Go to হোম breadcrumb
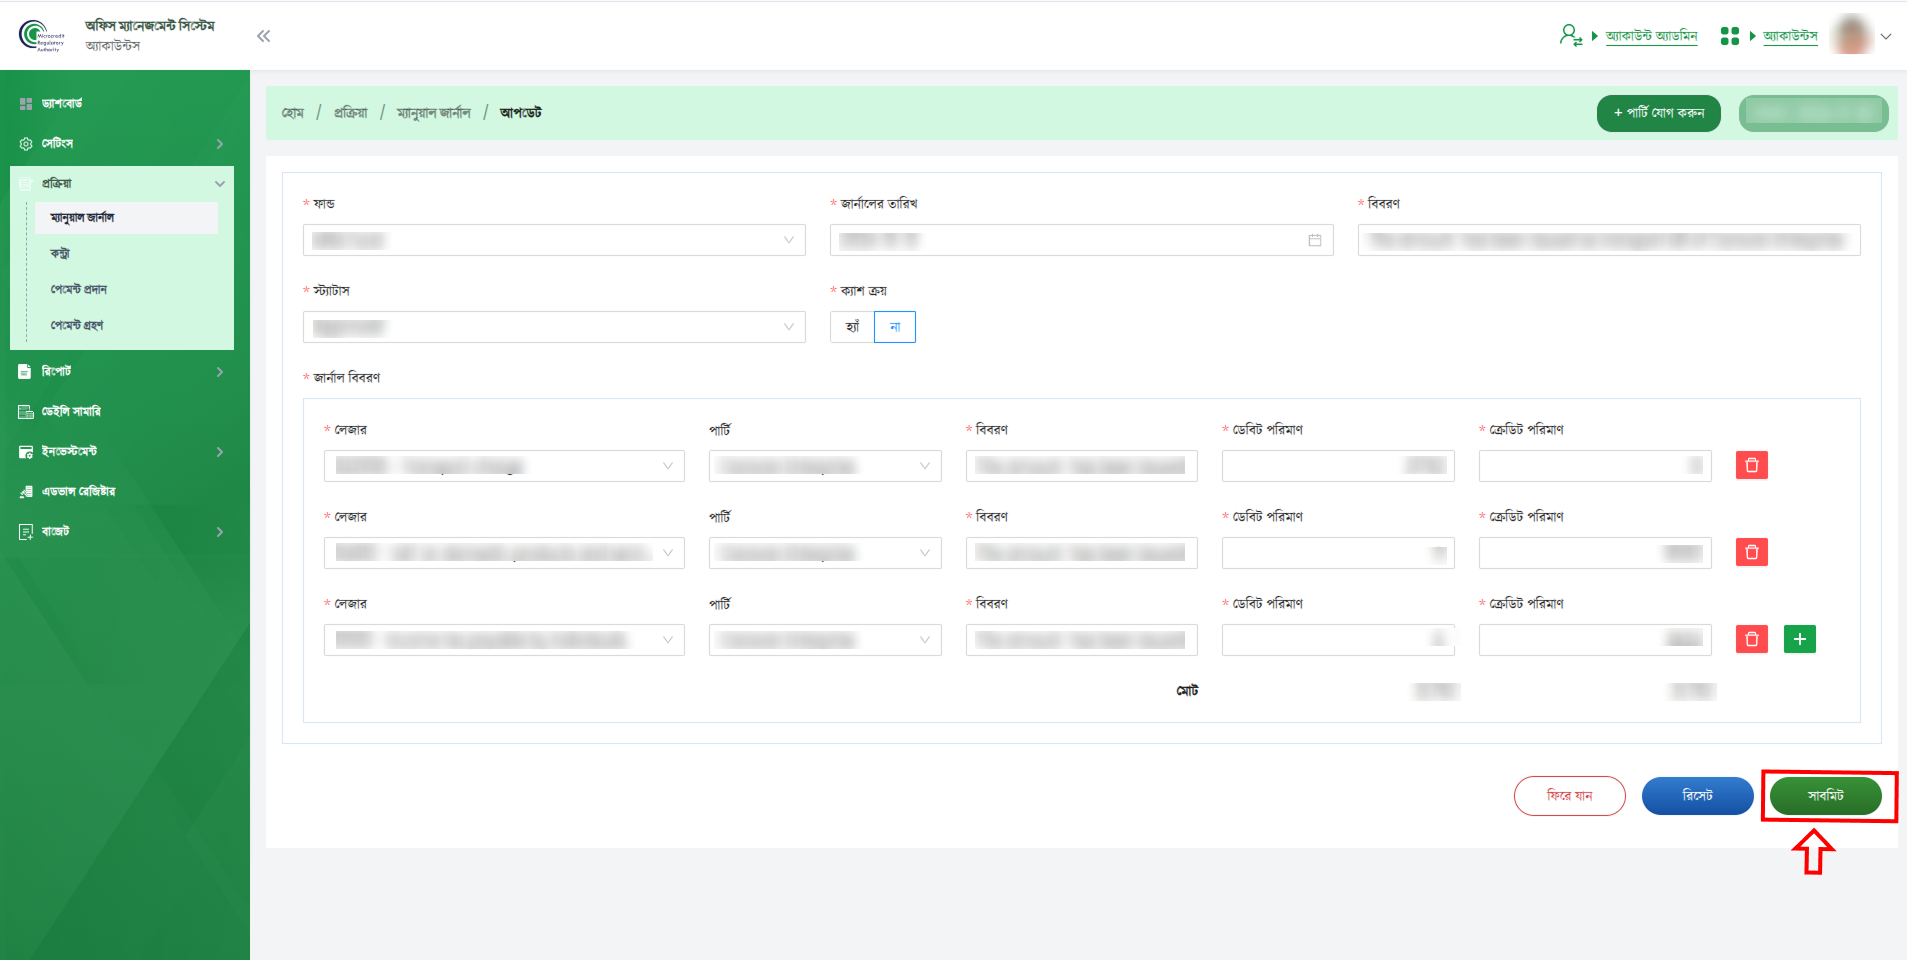1907x960 pixels. (293, 113)
